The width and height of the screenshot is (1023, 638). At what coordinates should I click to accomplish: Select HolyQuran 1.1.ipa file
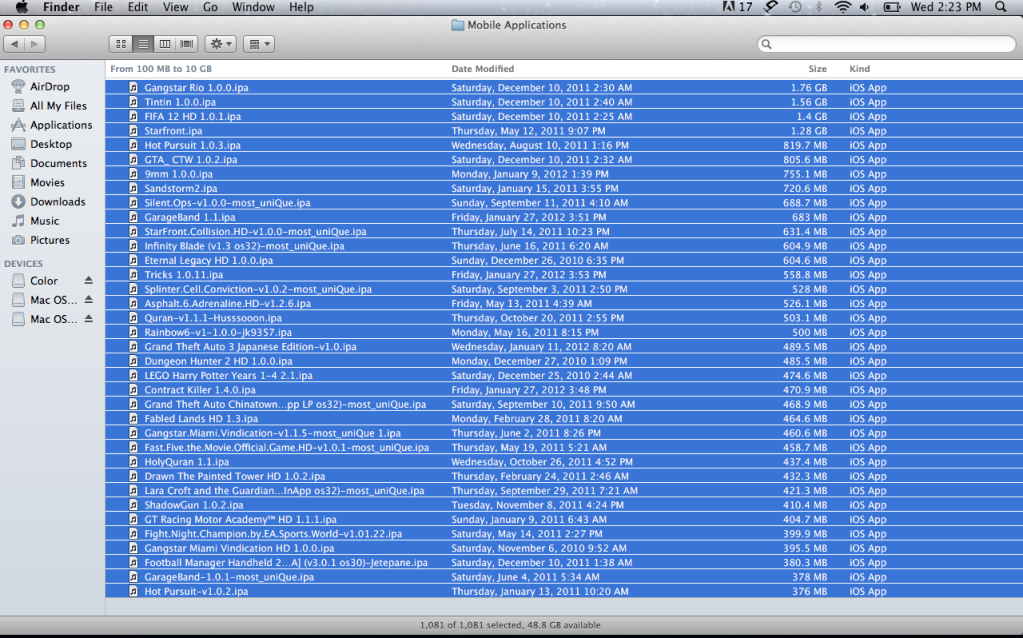(564, 462)
